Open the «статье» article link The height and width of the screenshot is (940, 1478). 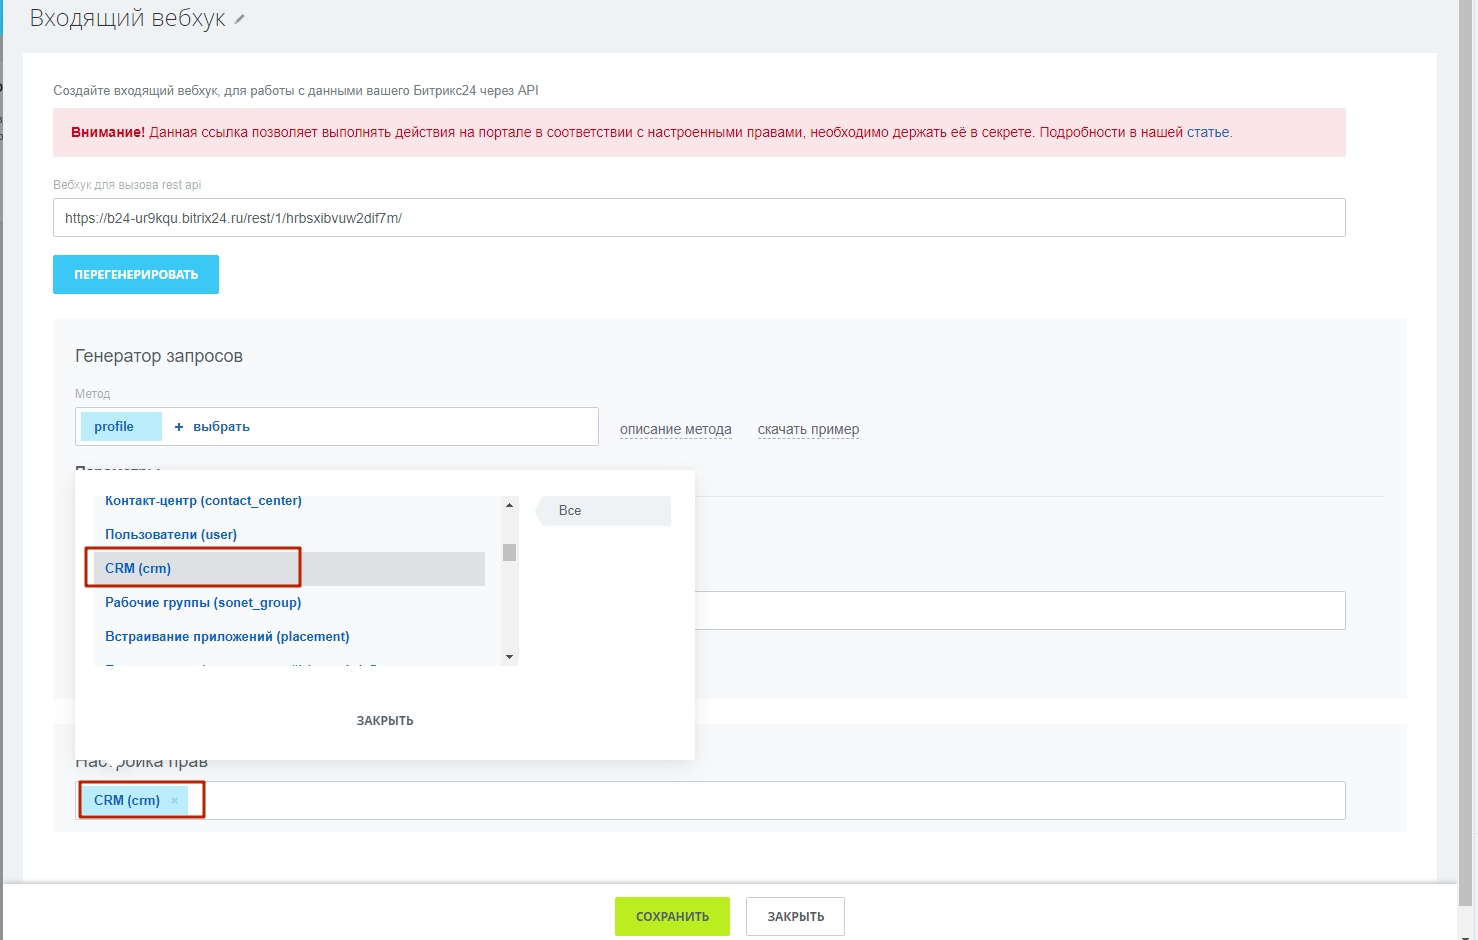pyautogui.click(x=1208, y=132)
